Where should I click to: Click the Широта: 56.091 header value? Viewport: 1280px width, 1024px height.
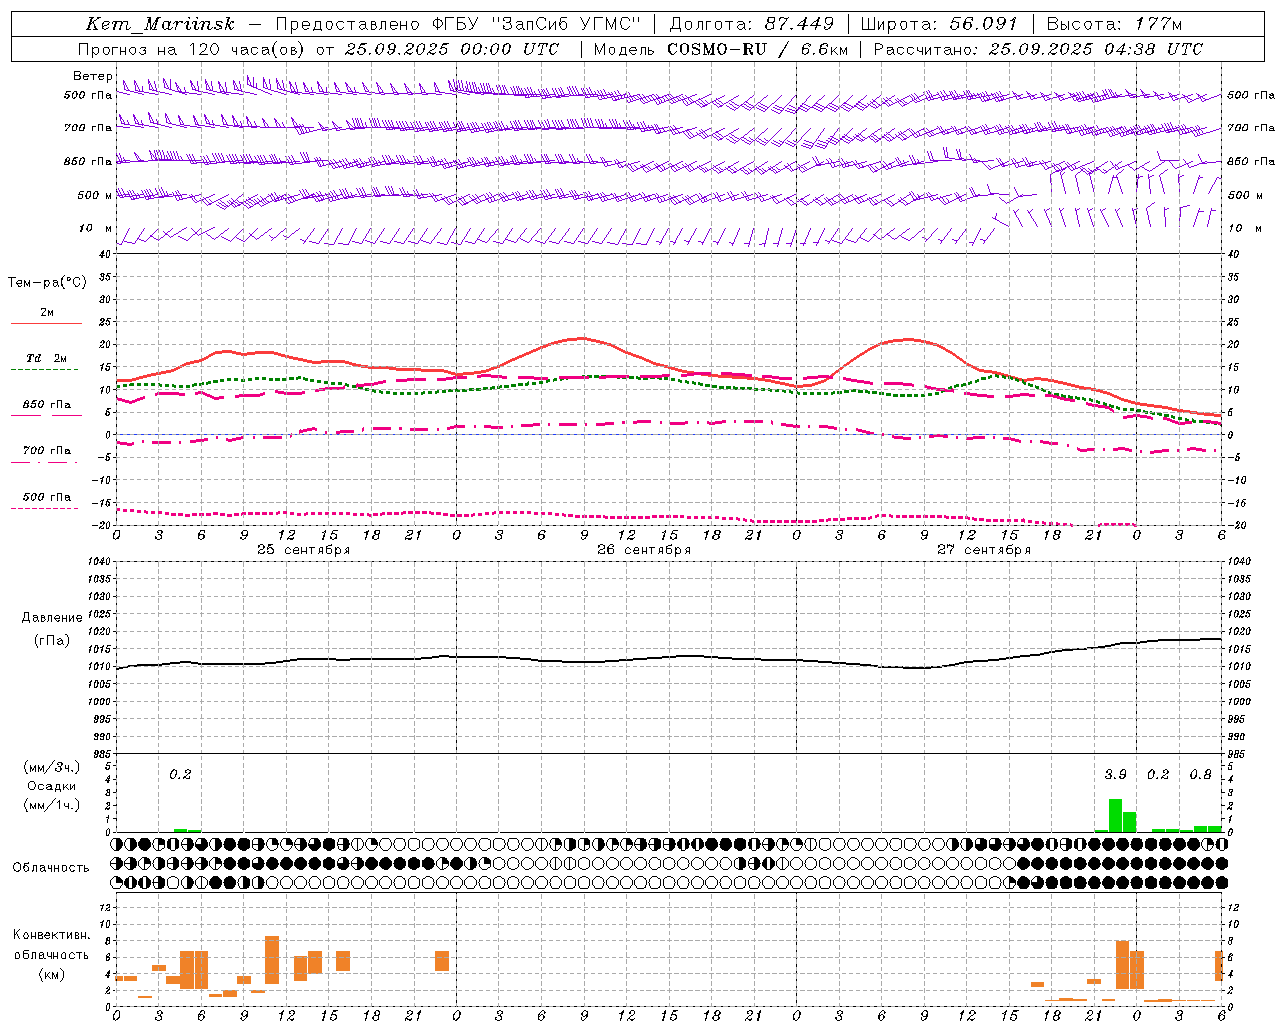(x=939, y=24)
